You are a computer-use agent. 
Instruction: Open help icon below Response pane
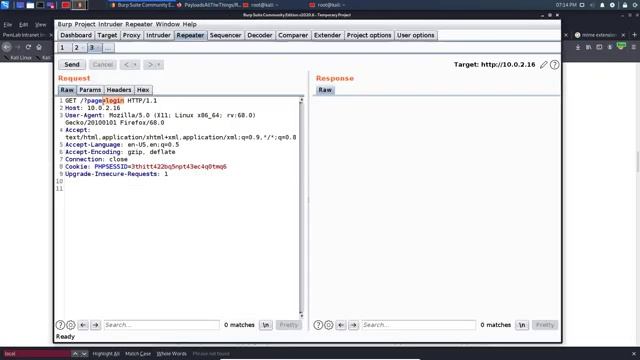pyautogui.click(x=318, y=325)
